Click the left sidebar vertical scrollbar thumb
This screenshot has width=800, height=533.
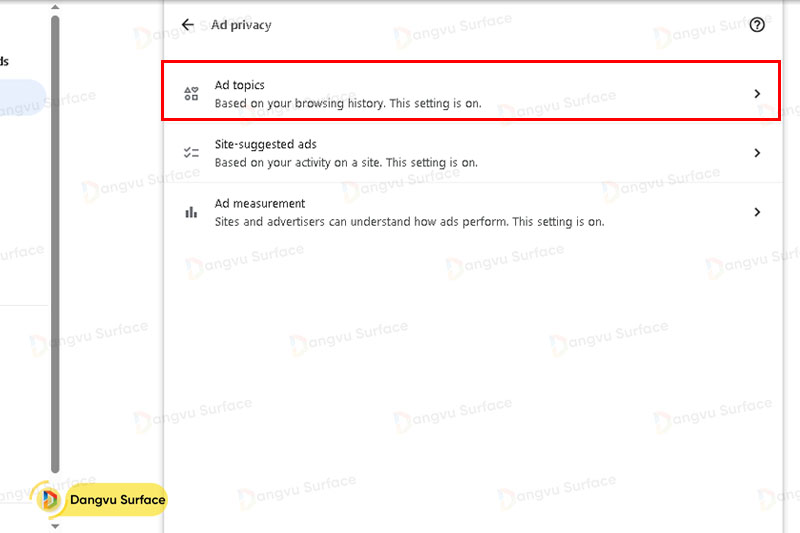[x=55, y=240]
